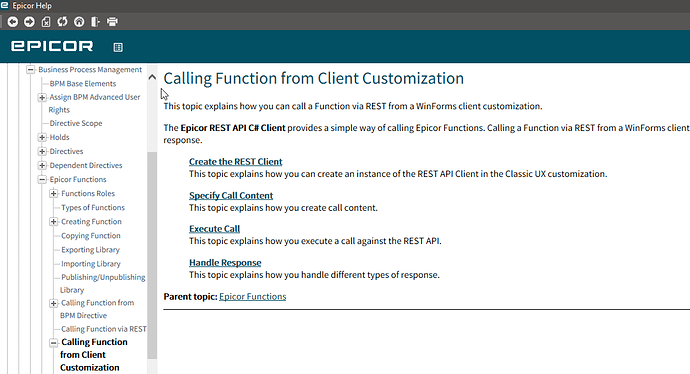Open the Execute Call topic link
The image size is (690, 374).
pos(214,229)
